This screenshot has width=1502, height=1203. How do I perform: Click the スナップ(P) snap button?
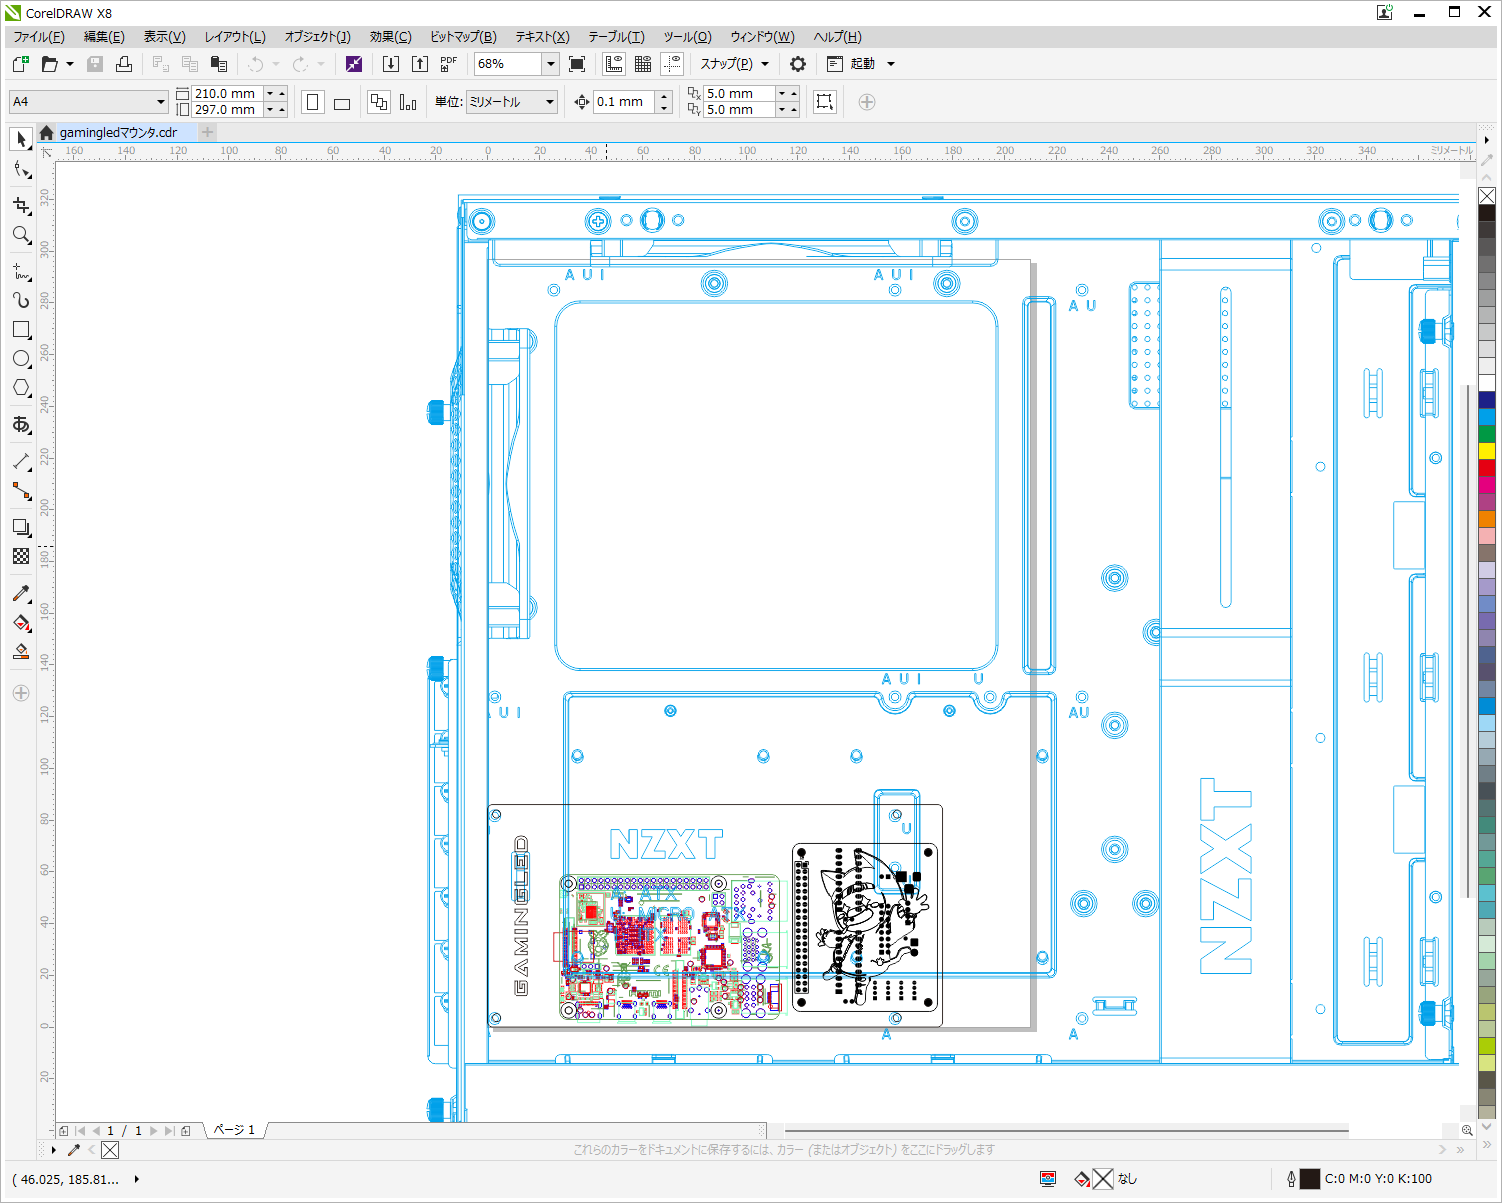[x=726, y=64]
